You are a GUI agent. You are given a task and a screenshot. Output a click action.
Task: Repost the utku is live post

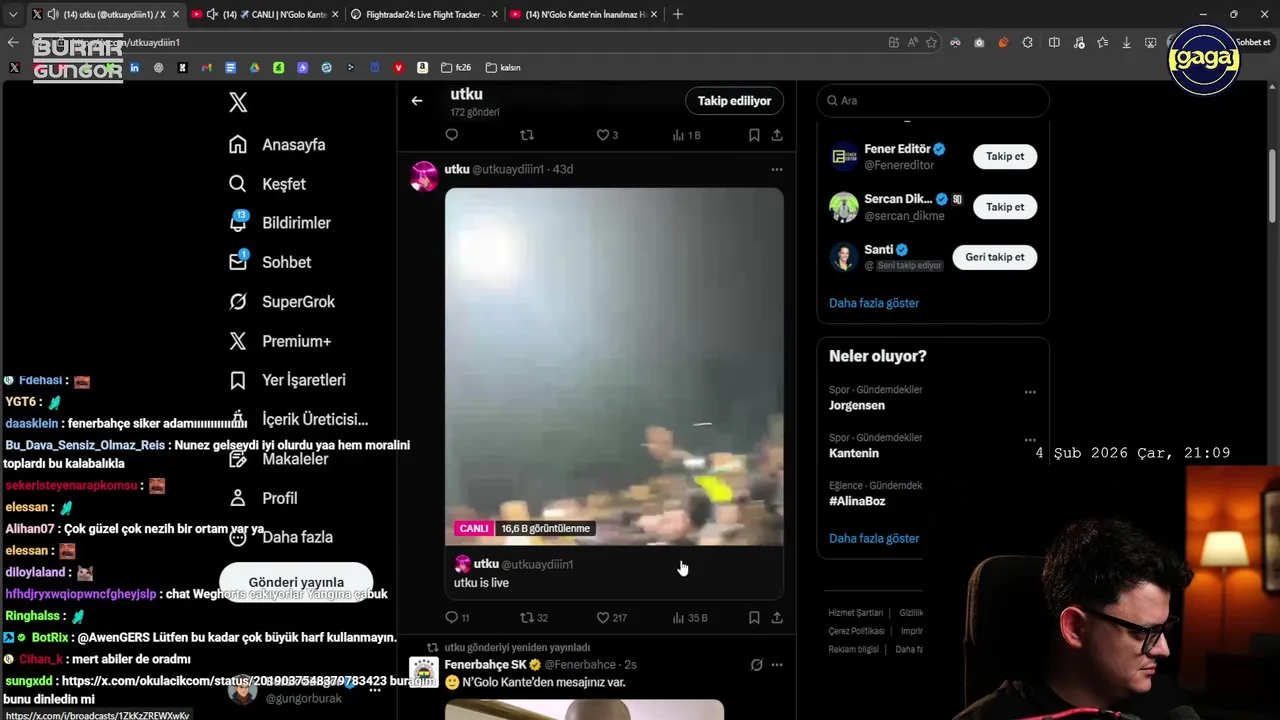click(528, 618)
